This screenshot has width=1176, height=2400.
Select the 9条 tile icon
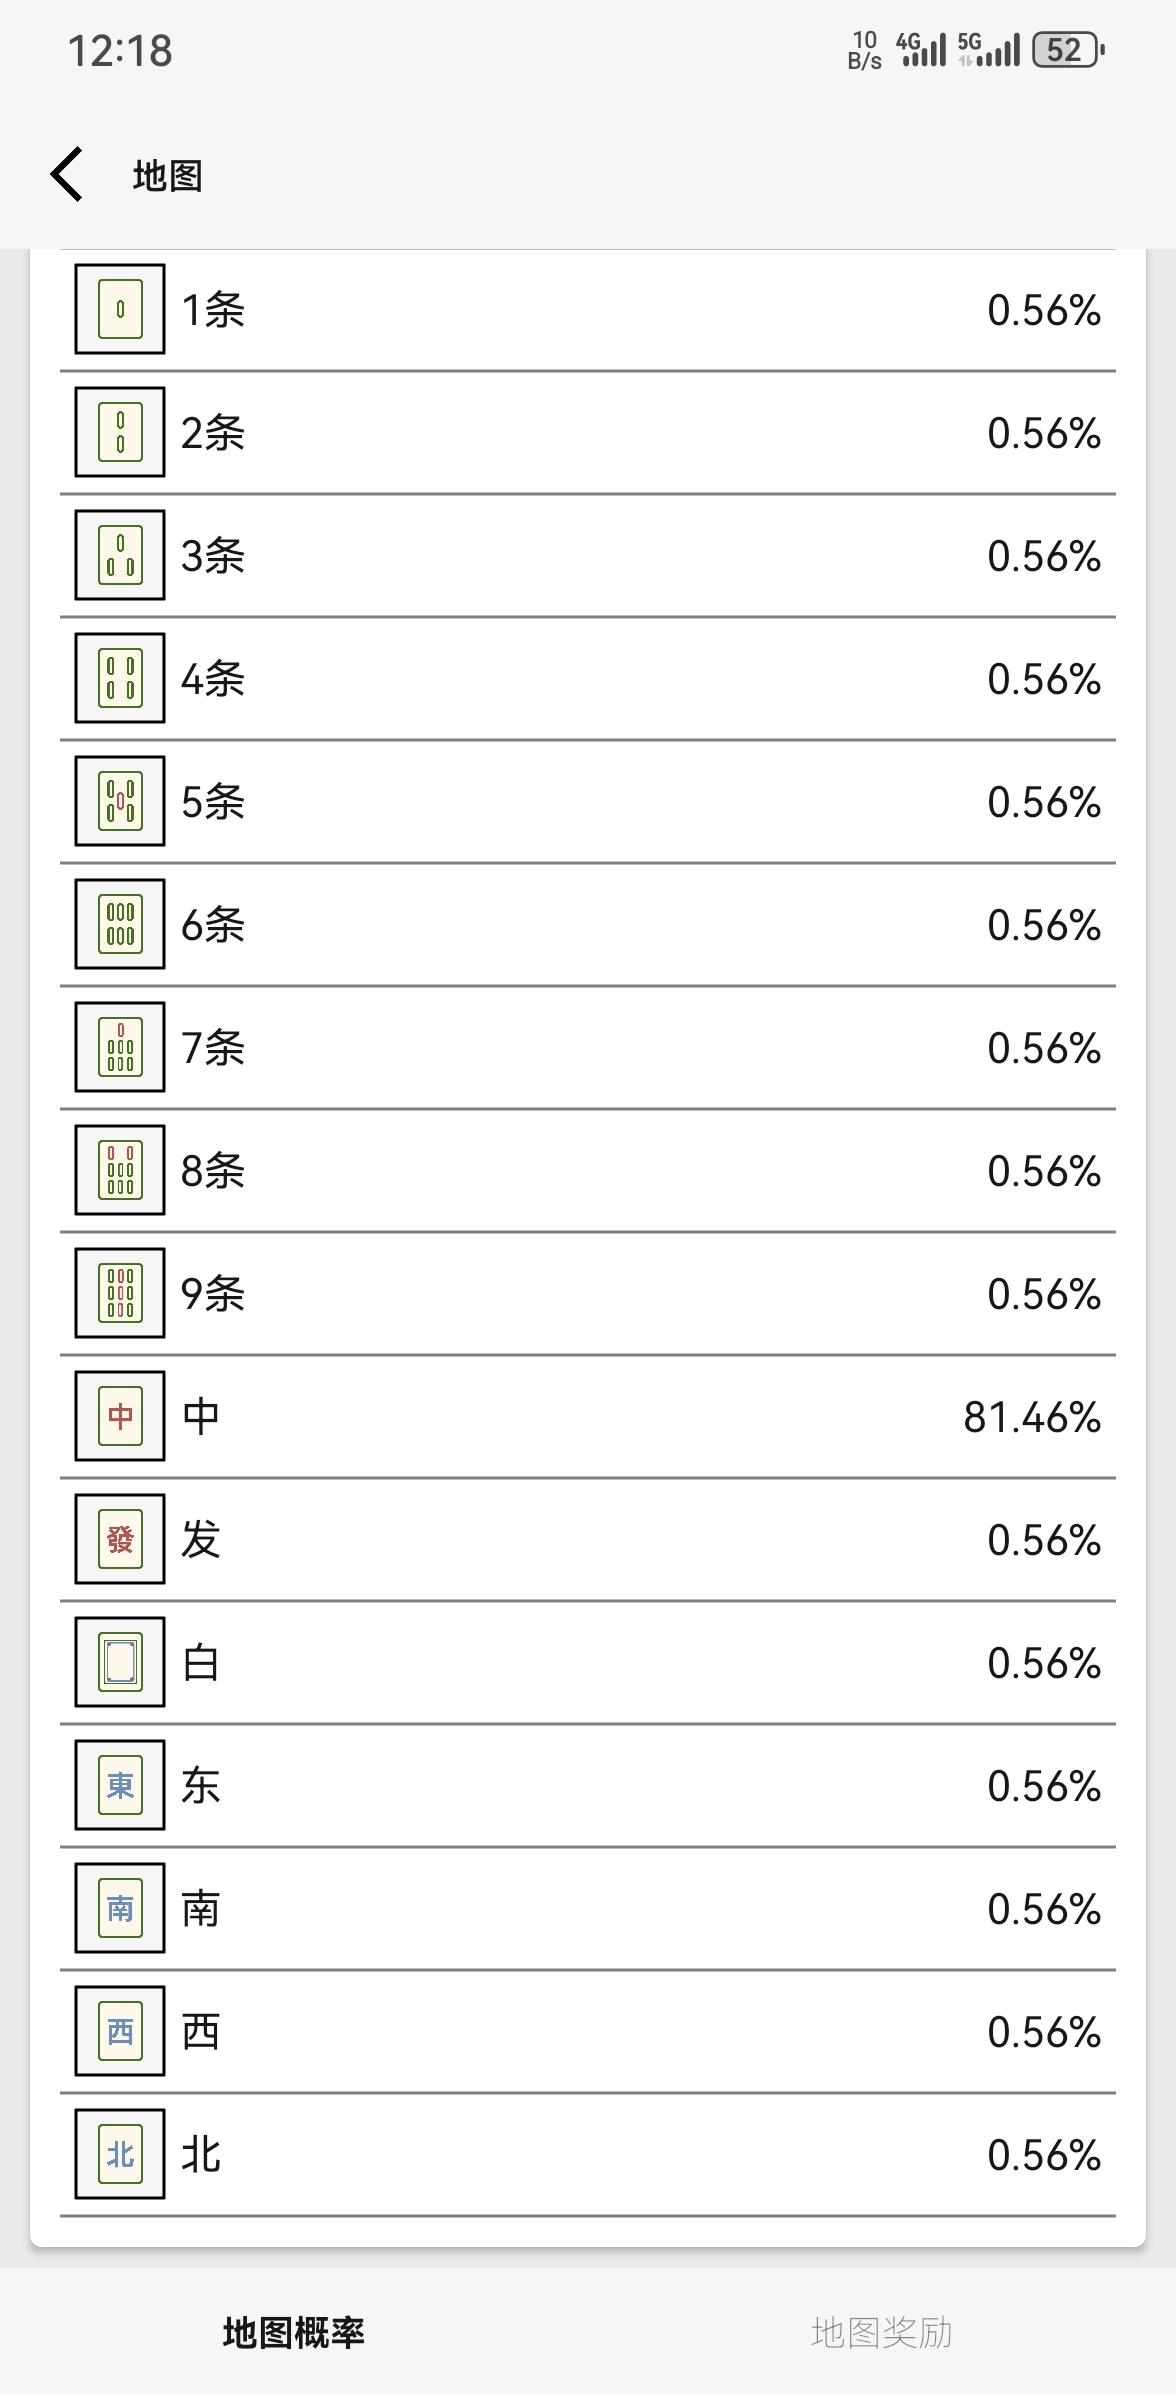tap(120, 1293)
